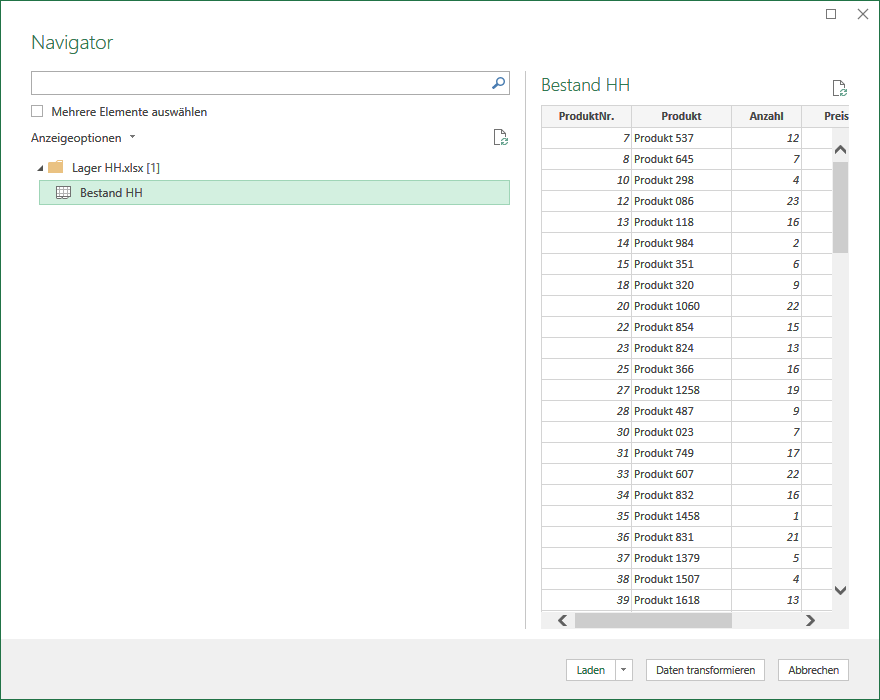Click Daten transformieren button
Image resolution: width=880 pixels, height=700 pixels.
(705, 670)
